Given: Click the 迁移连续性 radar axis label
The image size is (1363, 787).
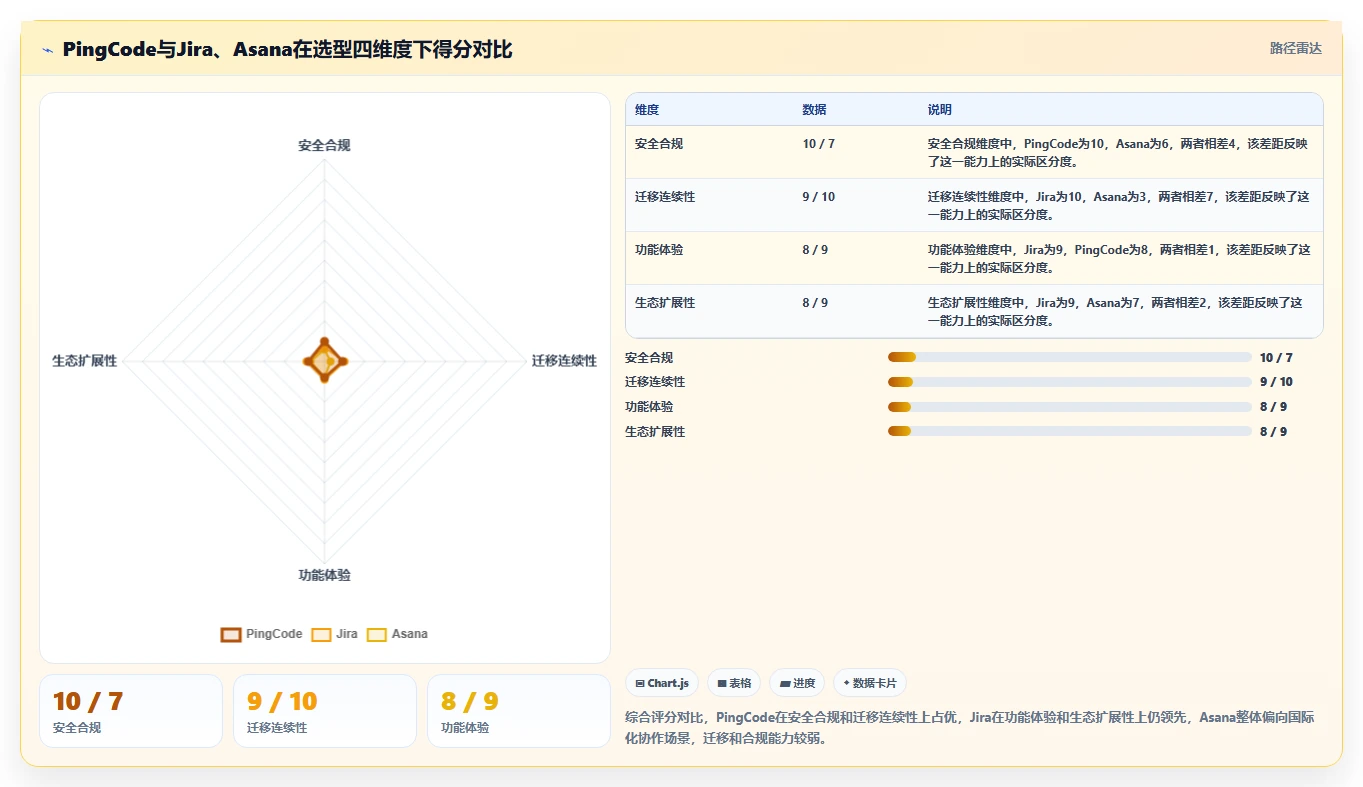Looking at the screenshot, I should [x=564, y=361].
